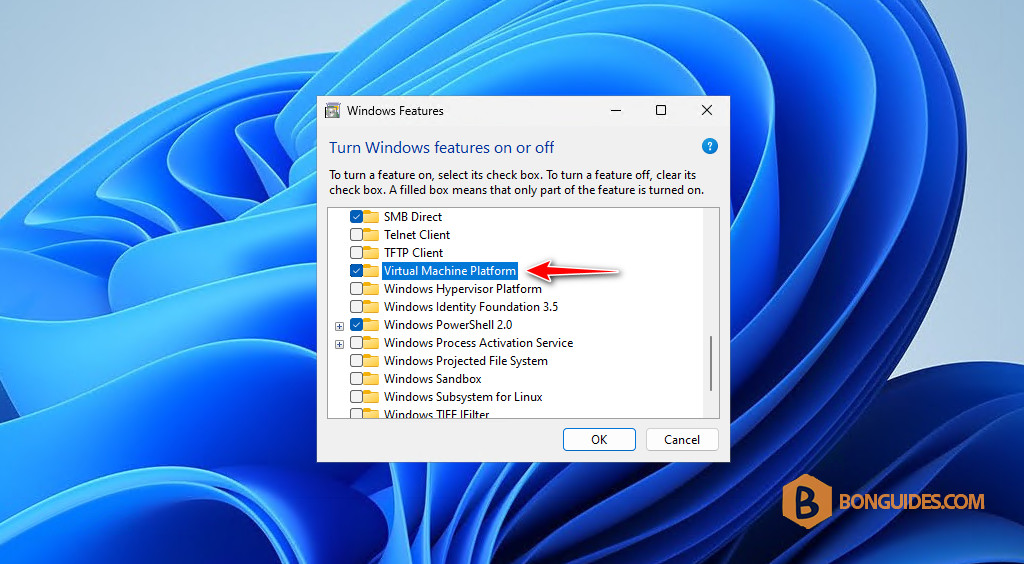The height and width of the screenshot is (564, 1024).
Task: Close the Windows Features dialog
Action: pyautogui.click(x=707, y=110)
